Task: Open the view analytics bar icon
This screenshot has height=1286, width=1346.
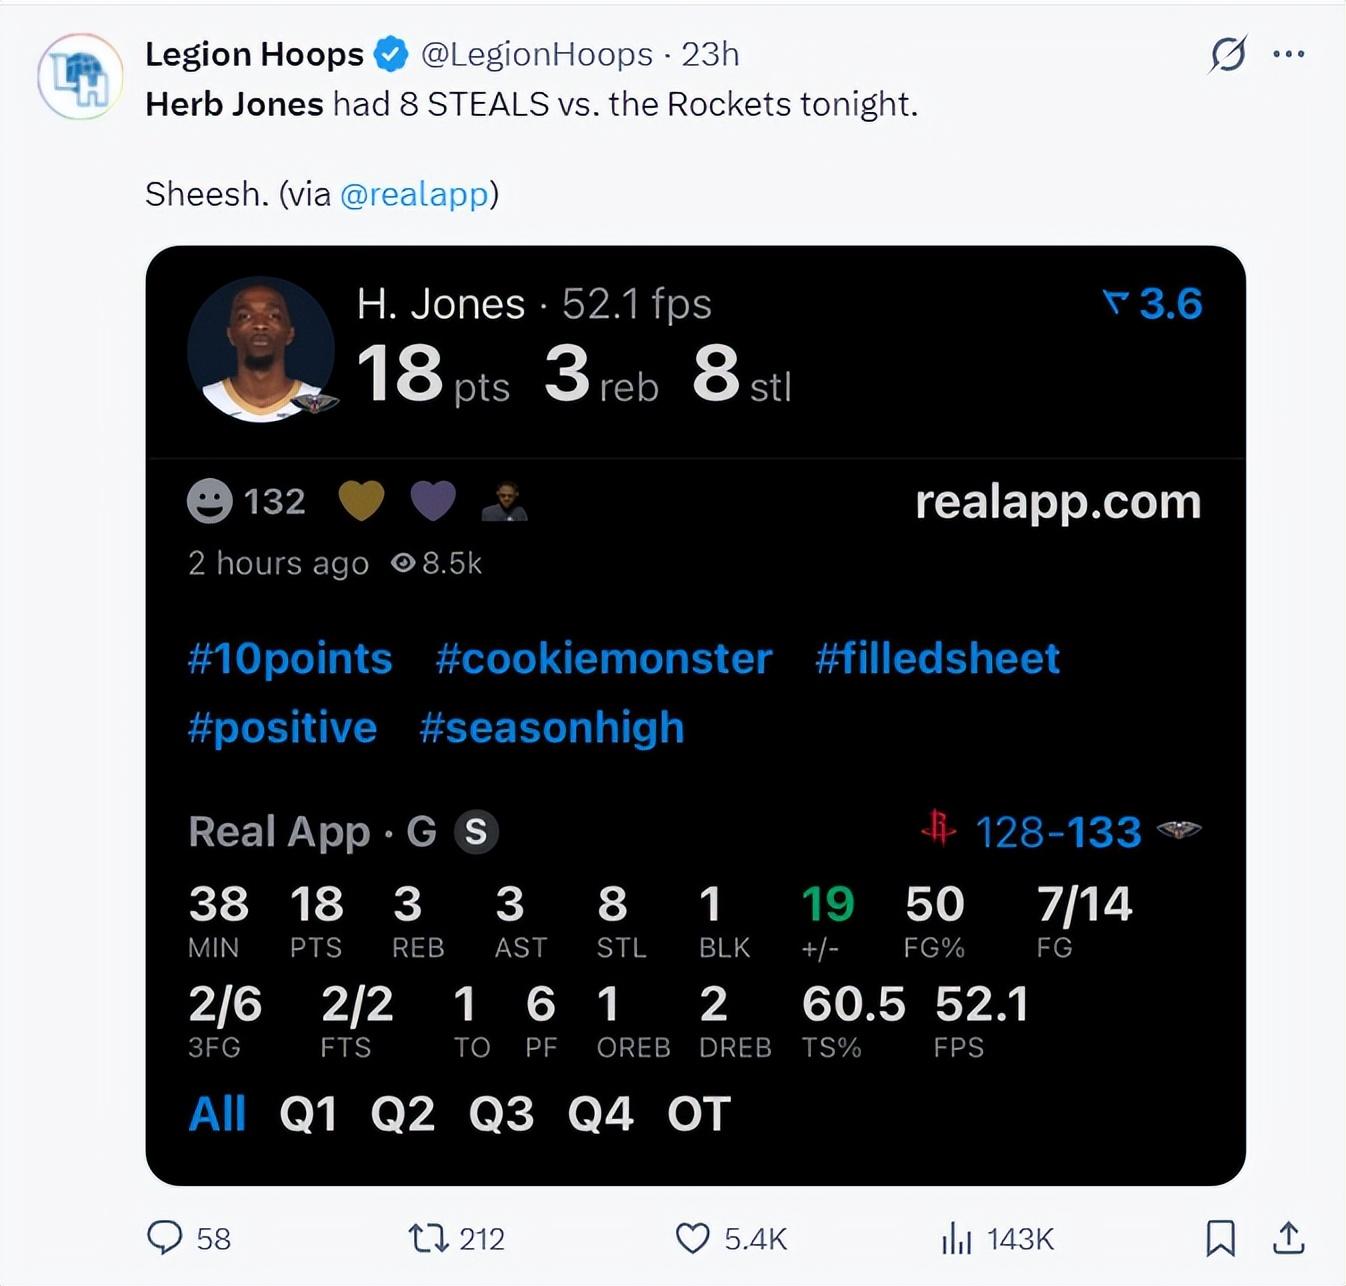Action: coord(956,1238)
